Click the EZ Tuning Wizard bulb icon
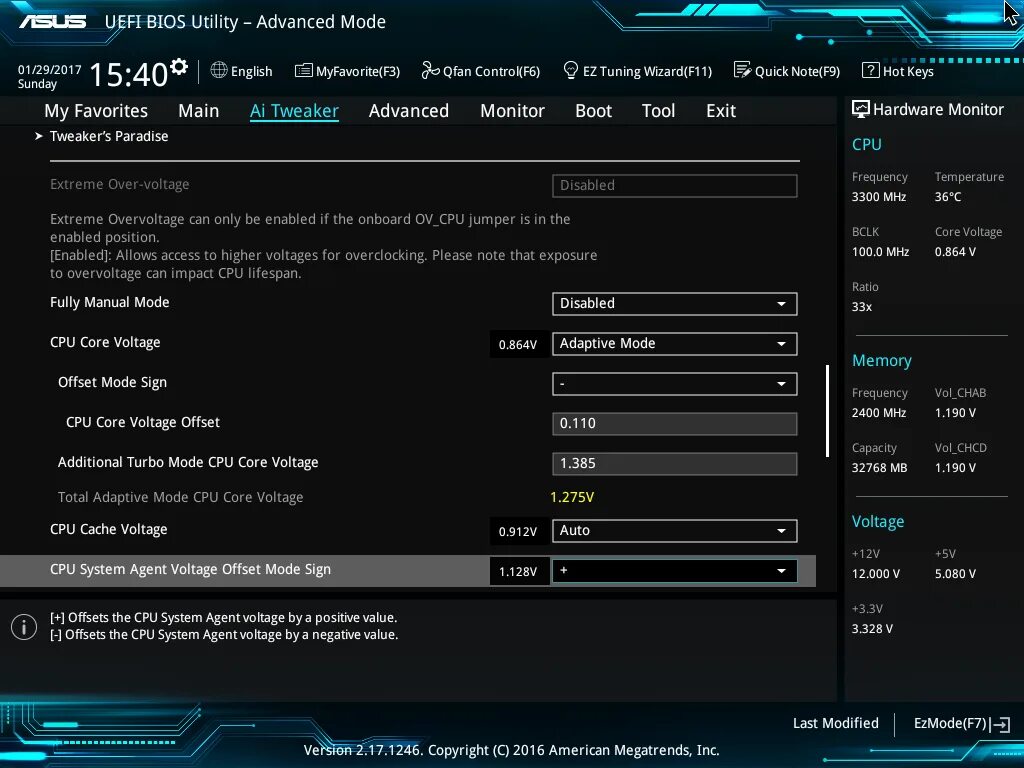The width and height of the screenshot is (1024, 768). tap(570, 70)
